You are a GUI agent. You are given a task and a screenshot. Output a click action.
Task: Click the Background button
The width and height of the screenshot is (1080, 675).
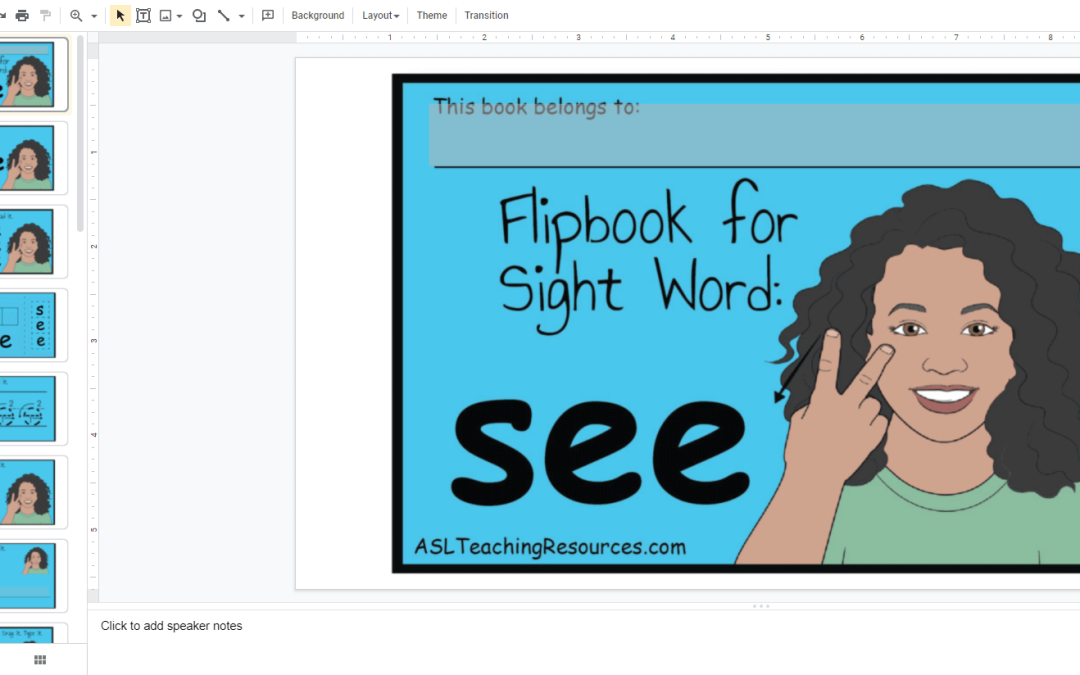318,15
